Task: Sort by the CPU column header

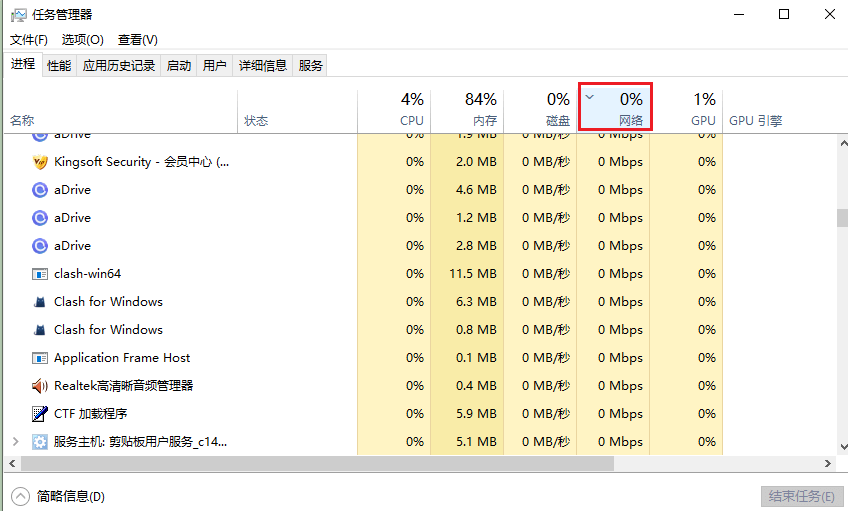Action: point(394,111)
